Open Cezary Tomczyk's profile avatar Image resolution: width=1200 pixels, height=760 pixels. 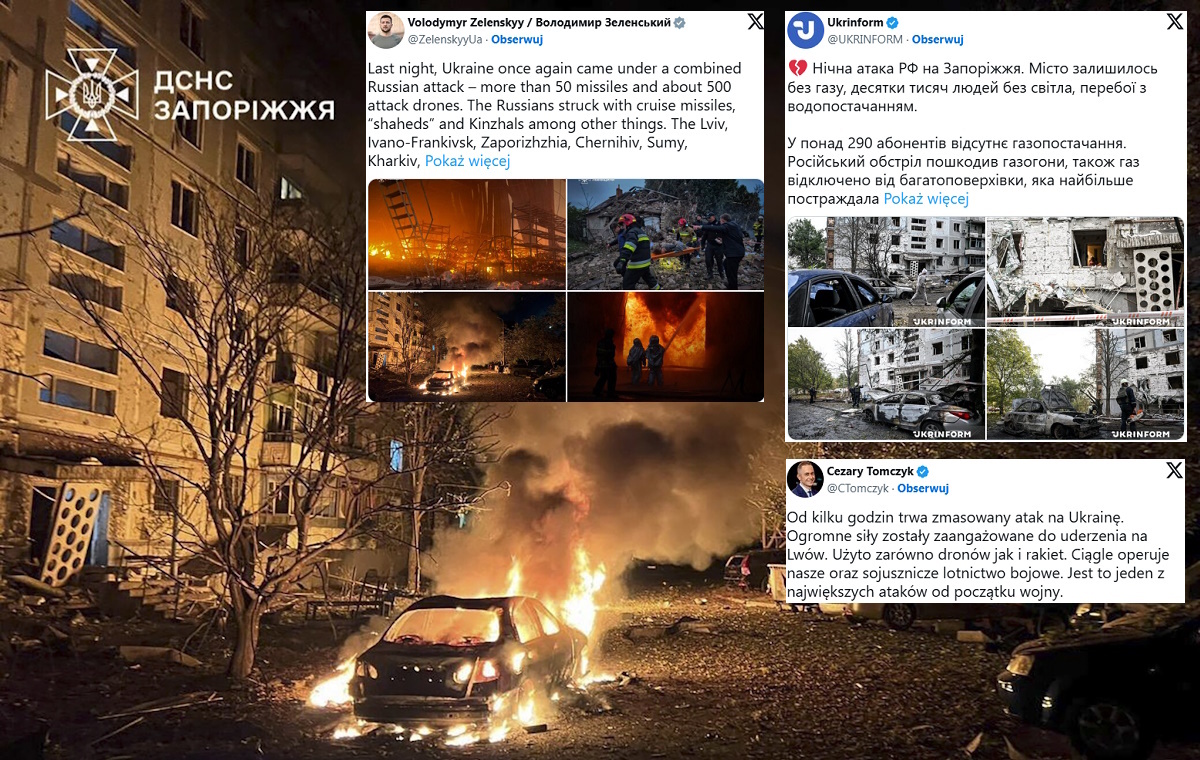point(805,479)
